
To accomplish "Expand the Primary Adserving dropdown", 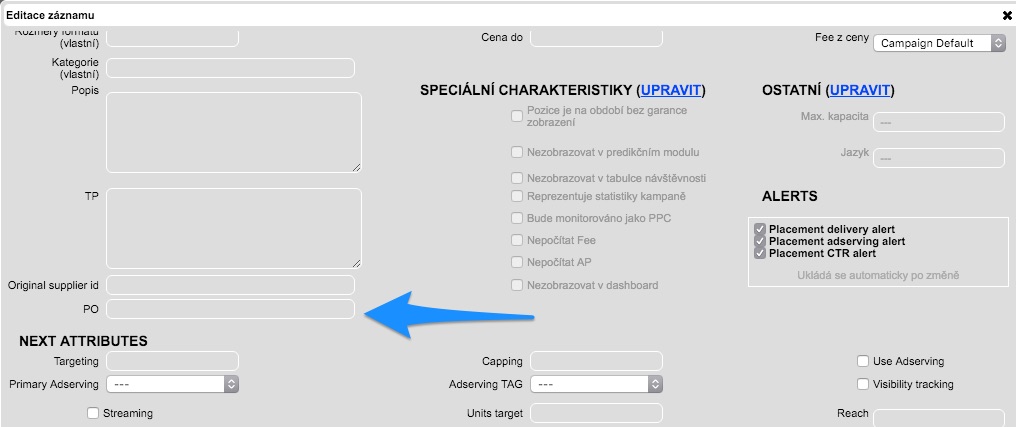I will click(172, 384).
